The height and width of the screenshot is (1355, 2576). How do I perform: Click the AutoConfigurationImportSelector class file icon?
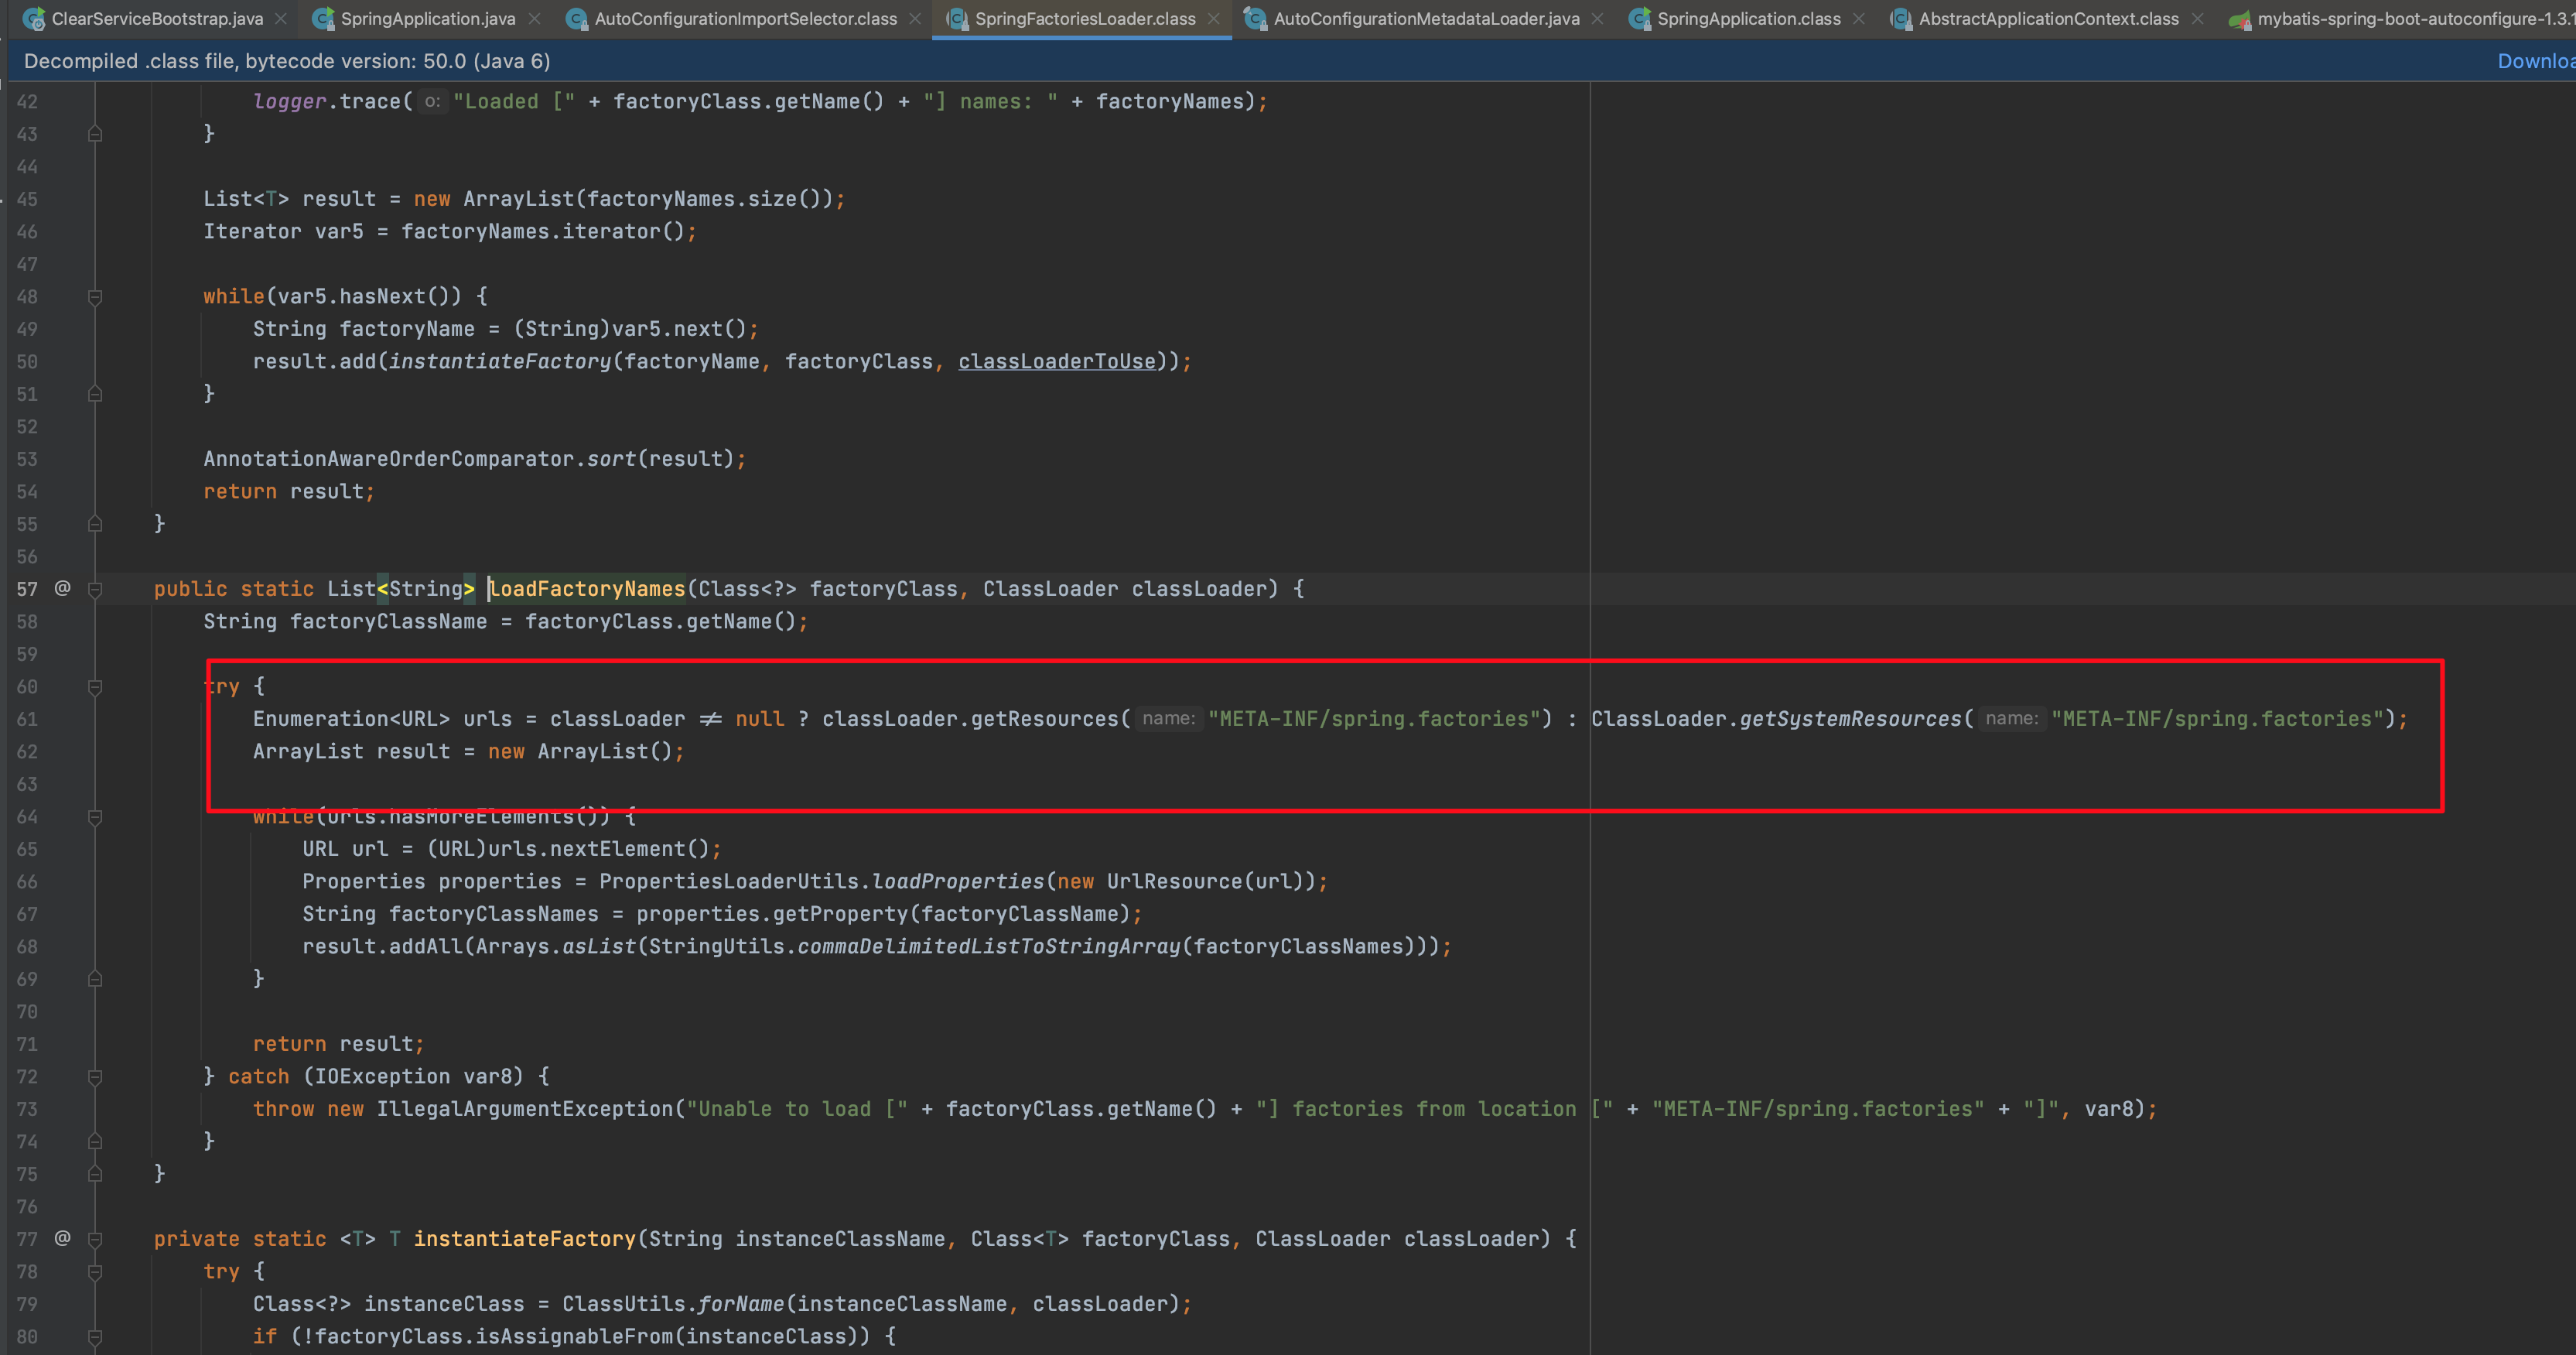[x=576, y=18]
